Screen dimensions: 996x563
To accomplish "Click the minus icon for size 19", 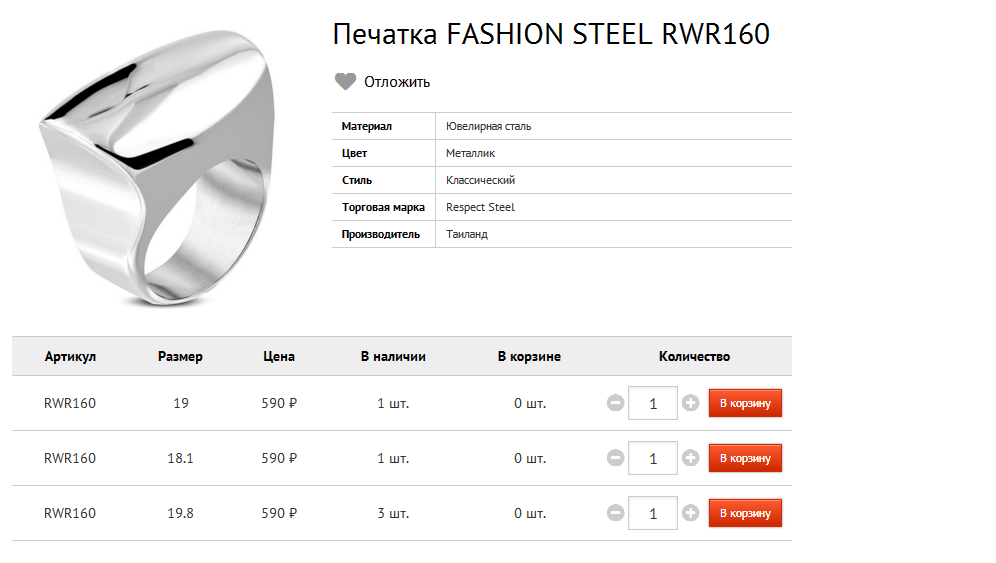I will (x=616, y=403).
